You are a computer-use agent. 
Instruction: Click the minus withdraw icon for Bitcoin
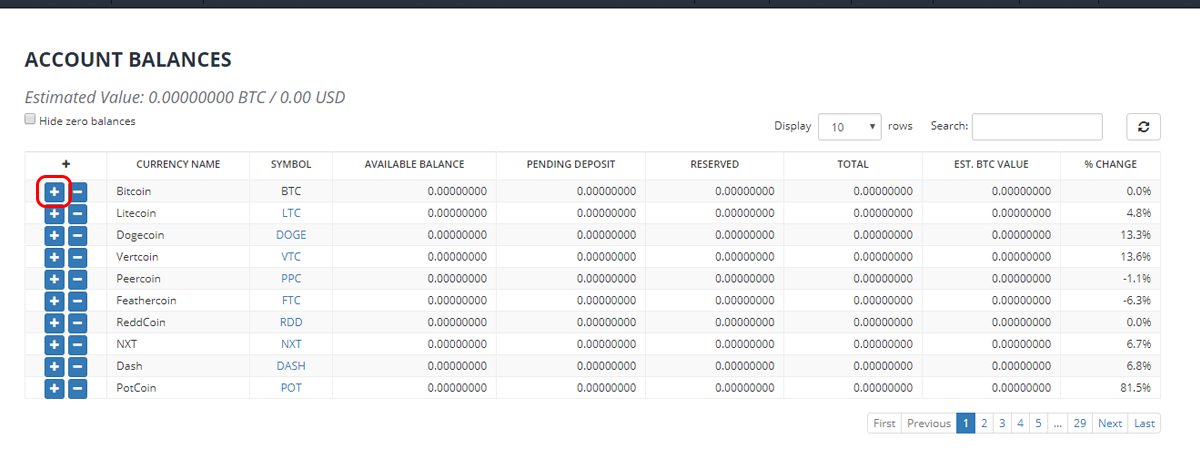78,191
